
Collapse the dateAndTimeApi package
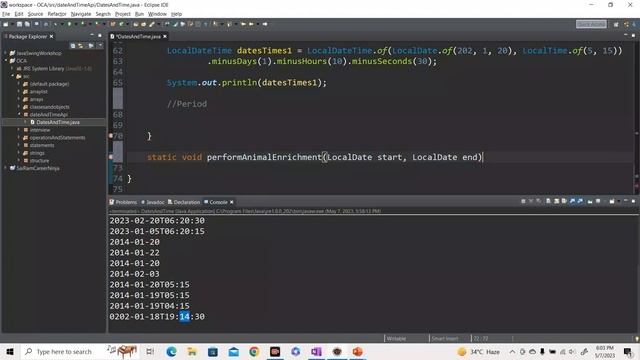19,114
